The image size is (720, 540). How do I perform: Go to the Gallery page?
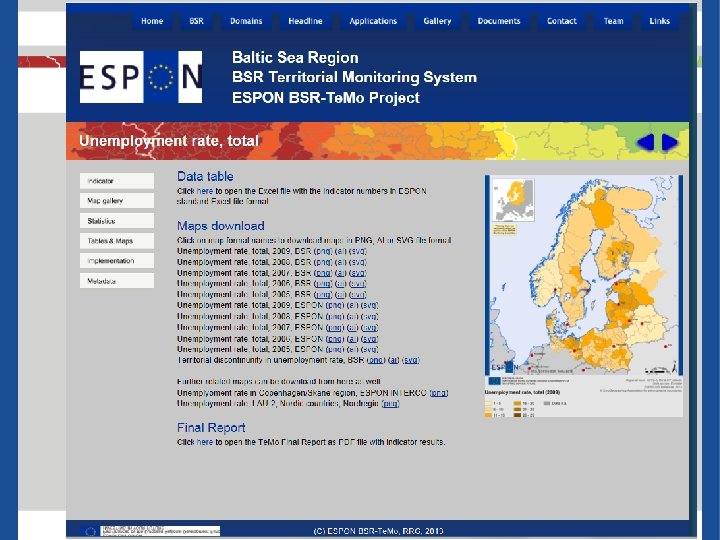pyautogui.click(x=437, y=21)
